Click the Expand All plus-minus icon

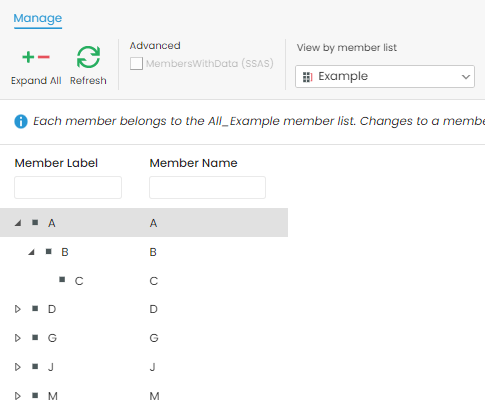coord(36,57)
